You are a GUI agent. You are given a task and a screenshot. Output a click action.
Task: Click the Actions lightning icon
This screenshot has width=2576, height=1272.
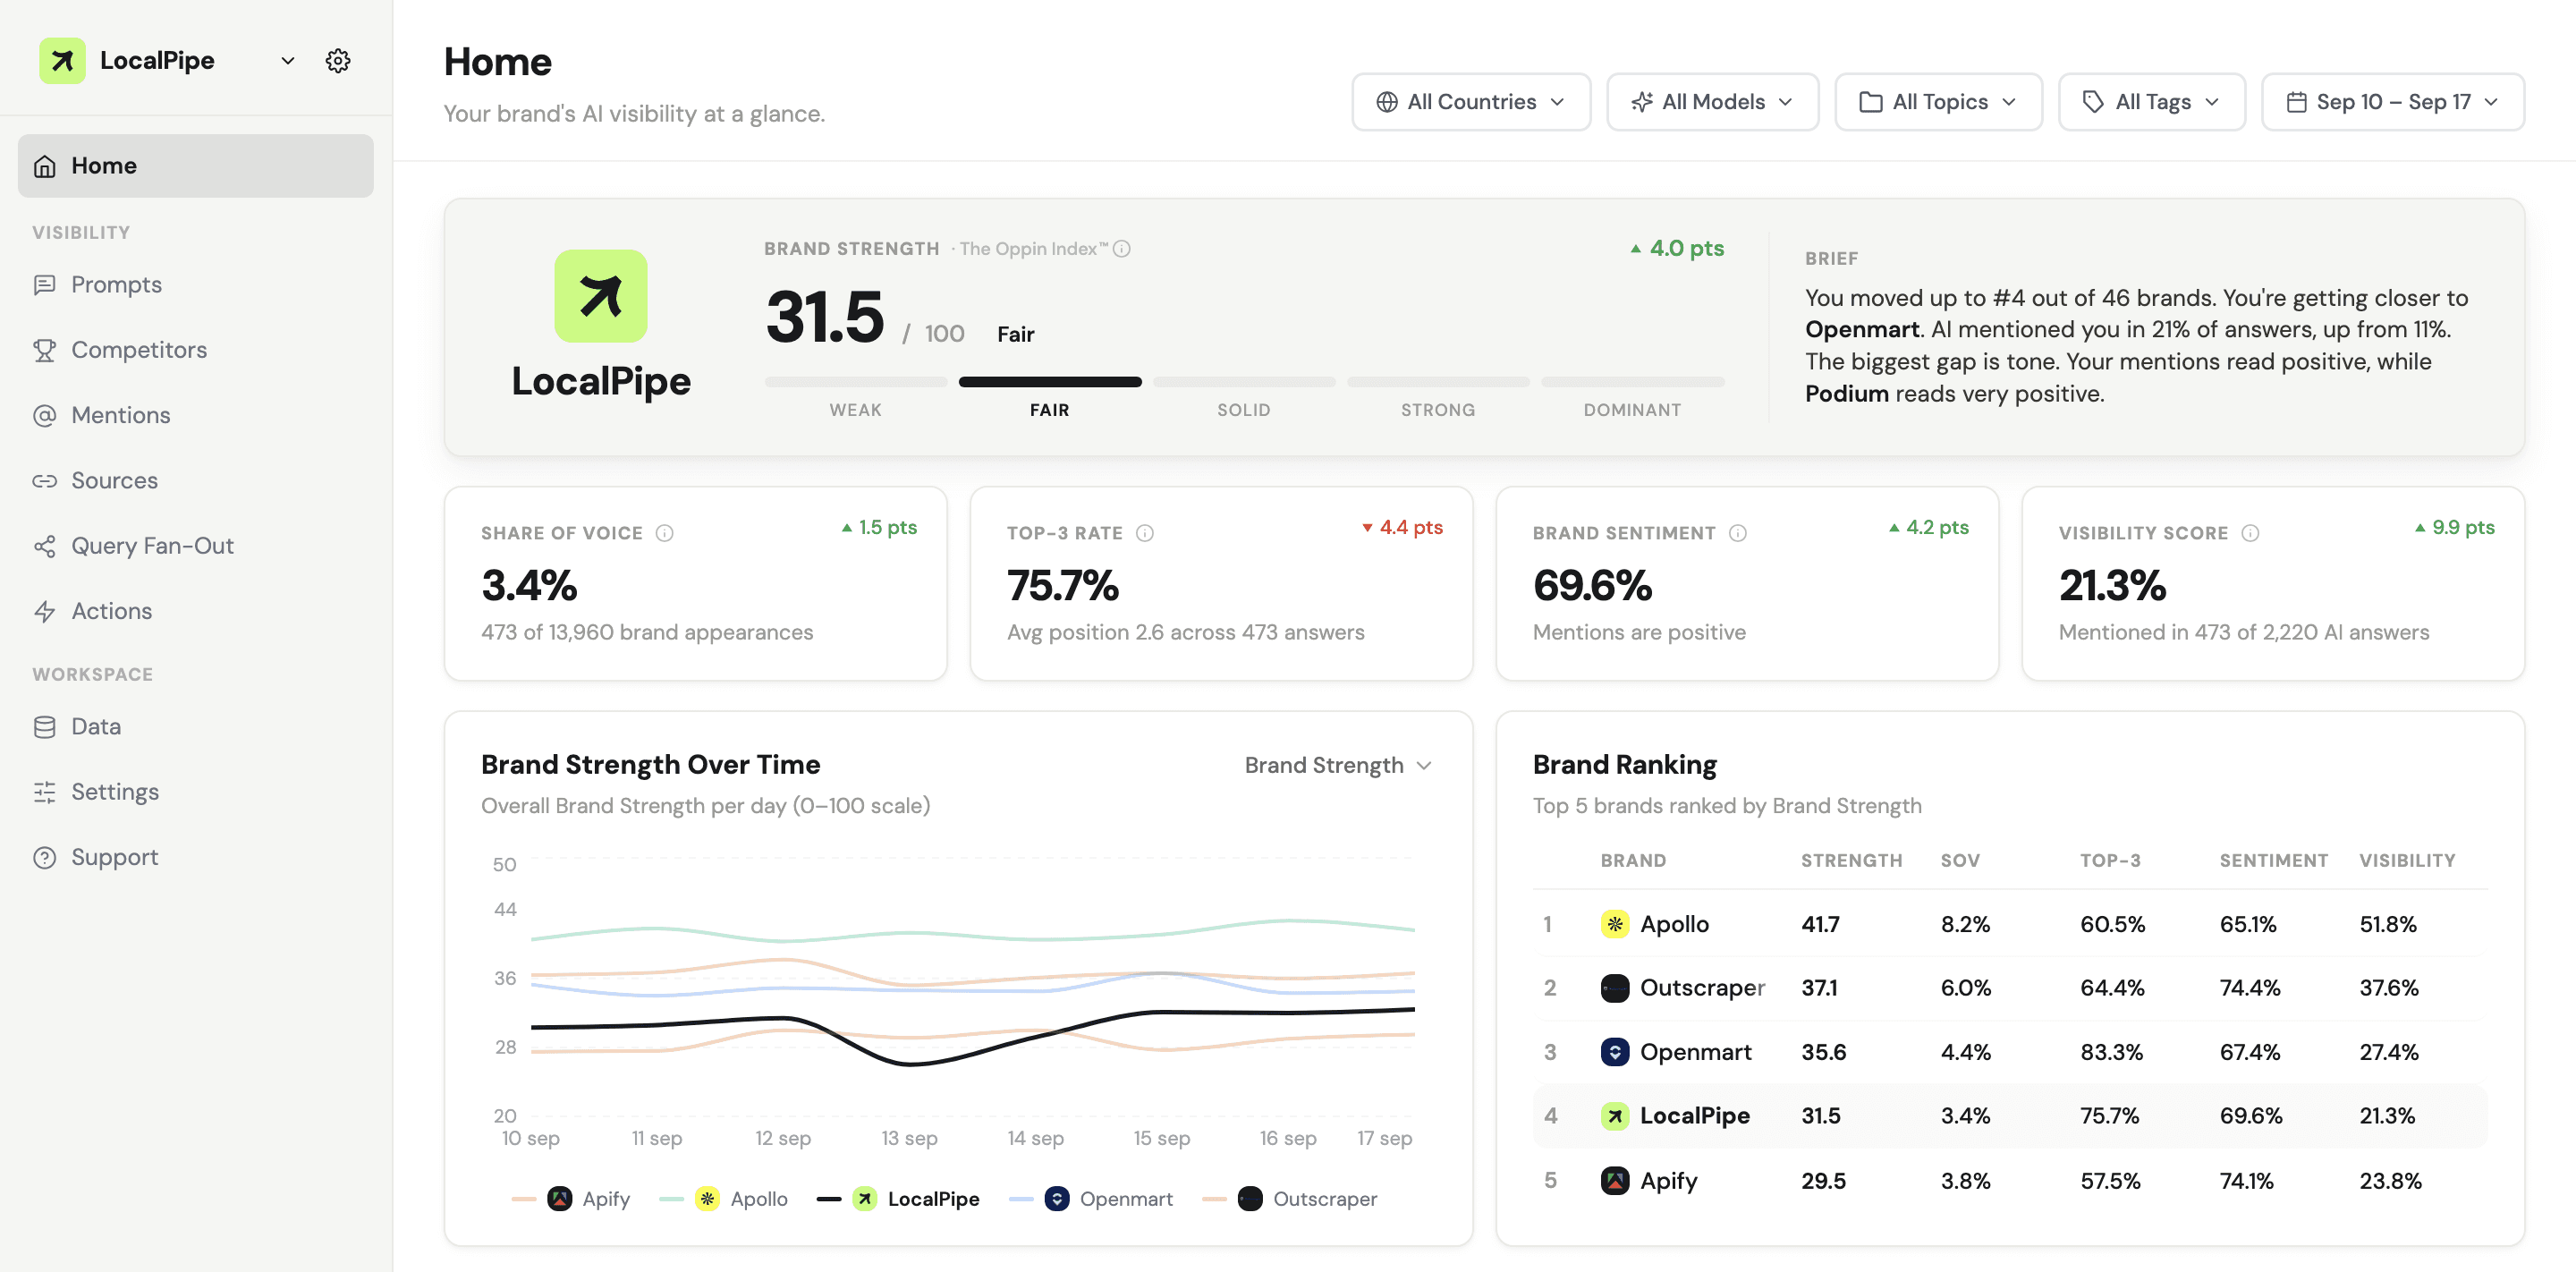44,611
